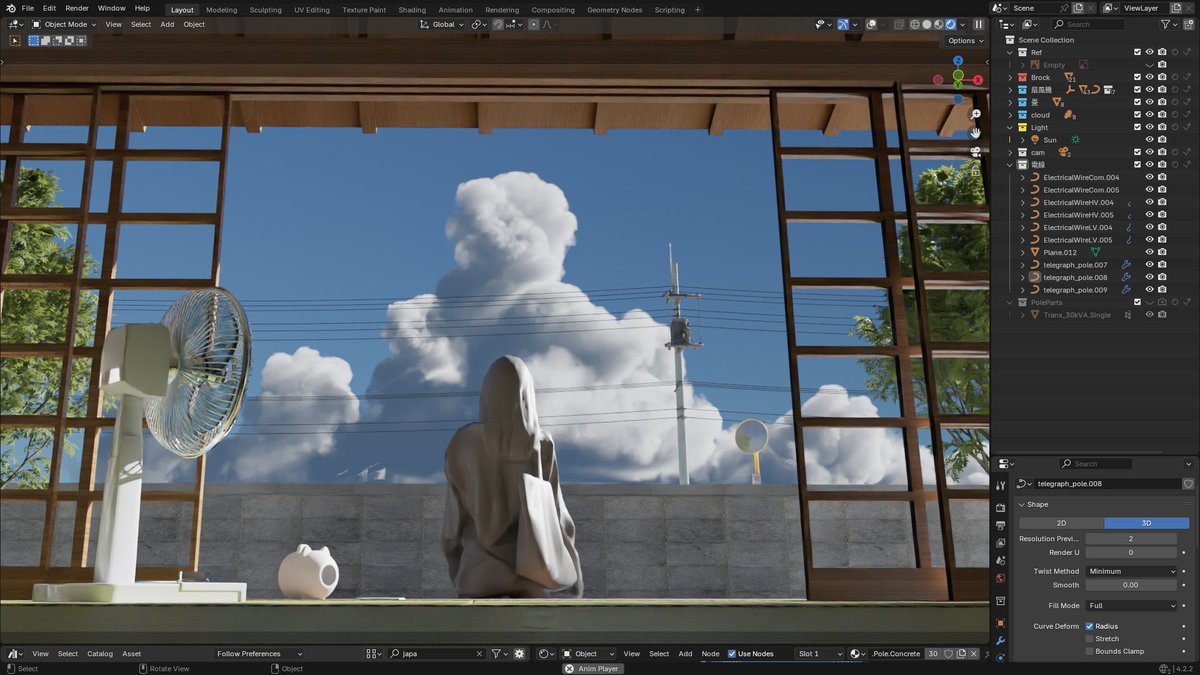The image size is (1200, 675).
Task: Open the Modifiers properties tab
Action: click(x=1000, y=640)
